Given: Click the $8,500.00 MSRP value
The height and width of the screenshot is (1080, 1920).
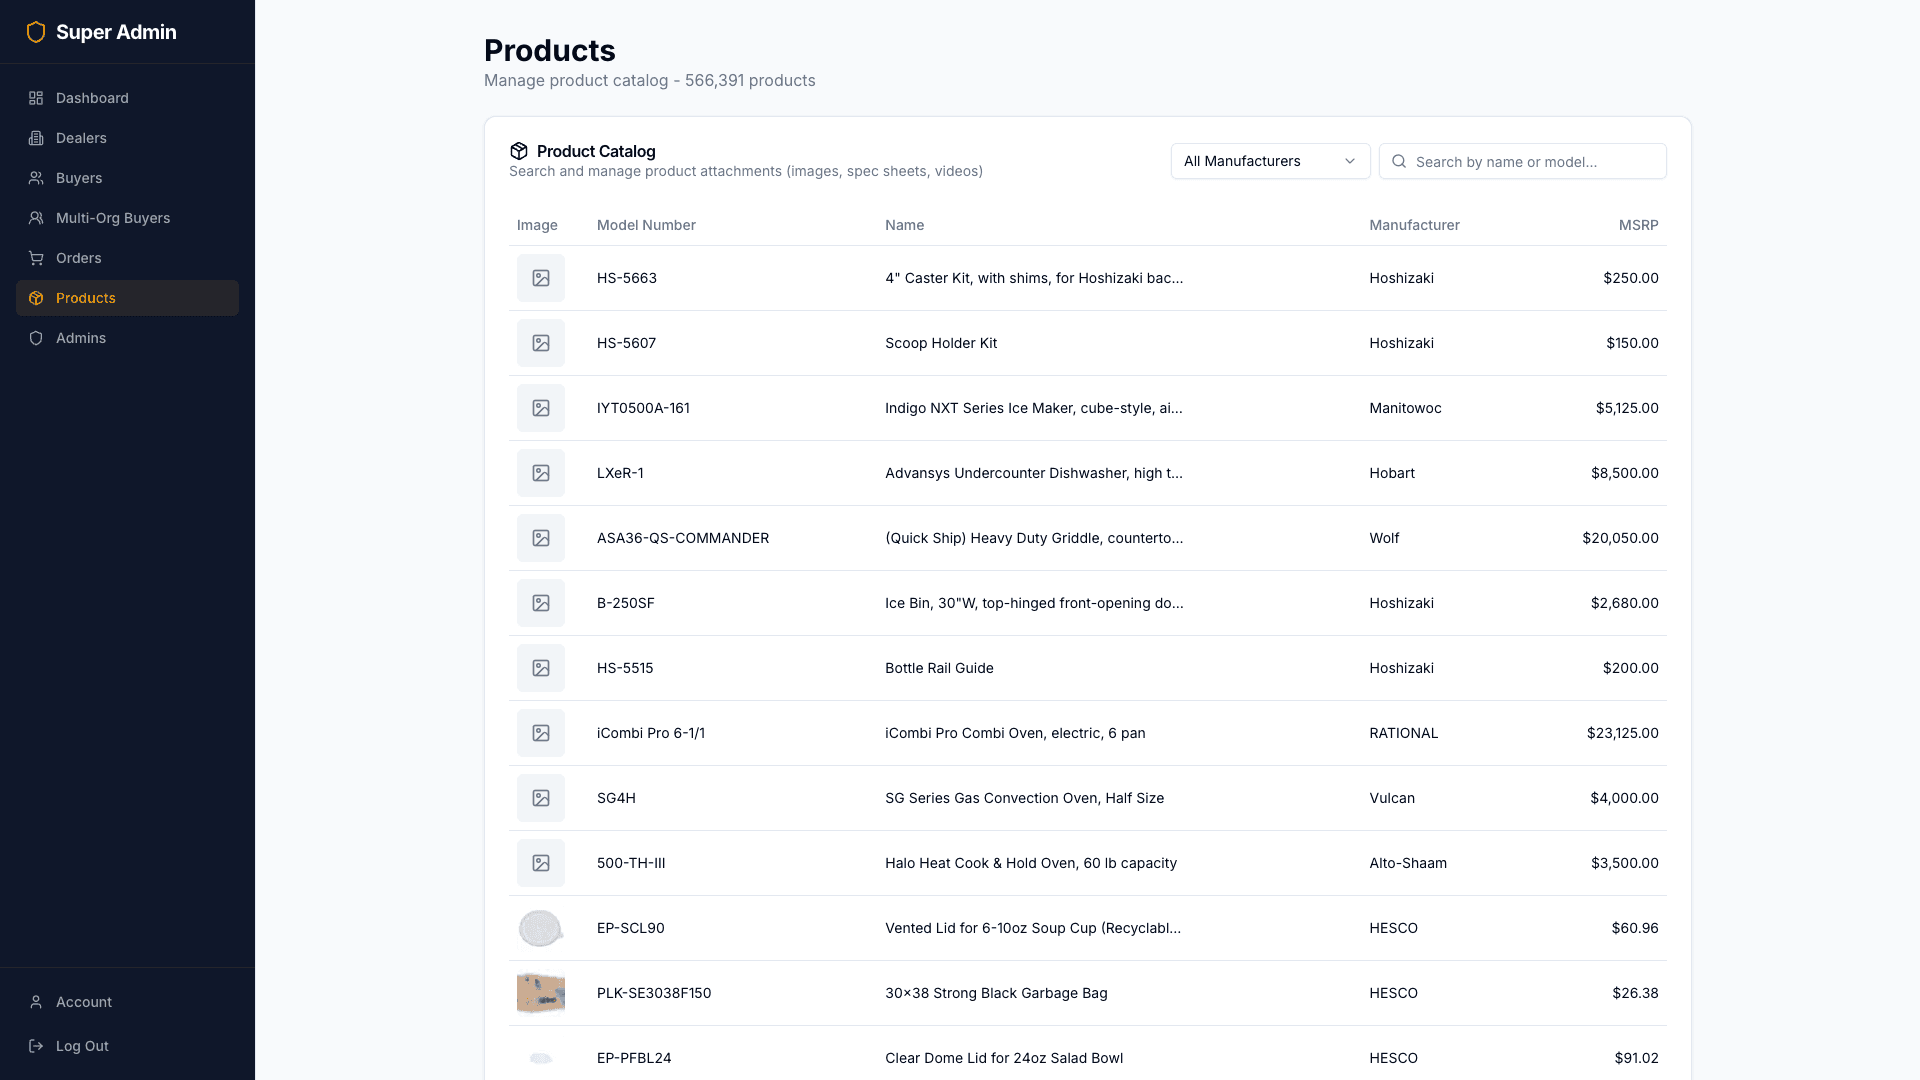Looking at the screenshot, I should click(1625, 473).
